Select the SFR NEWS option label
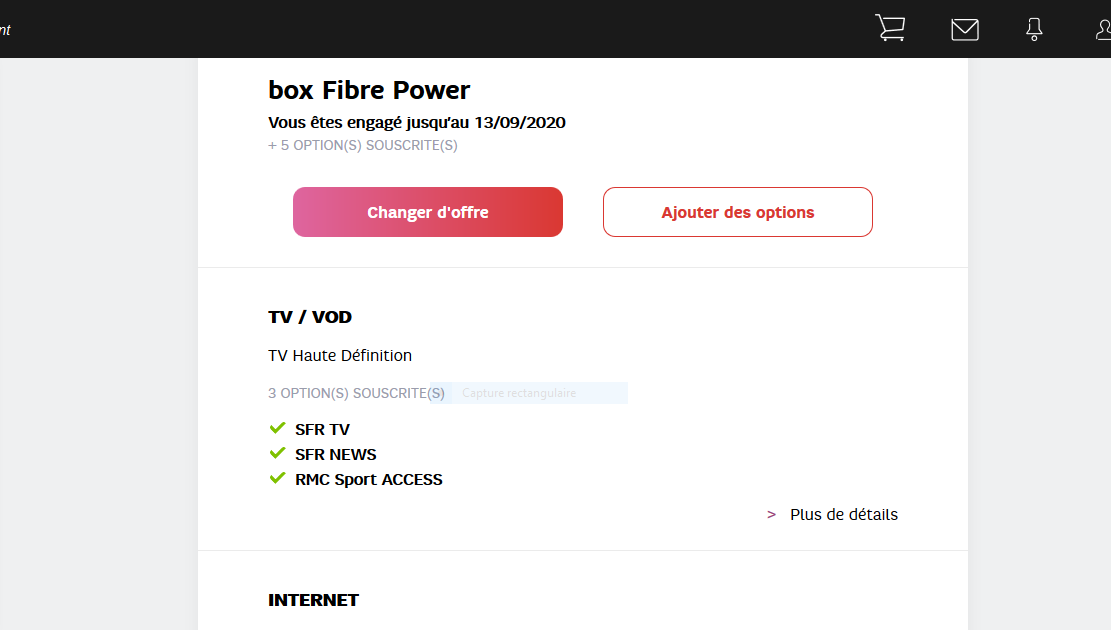Image resolution: width=1111 pixels, height=630 pixels. click(335, 455)
